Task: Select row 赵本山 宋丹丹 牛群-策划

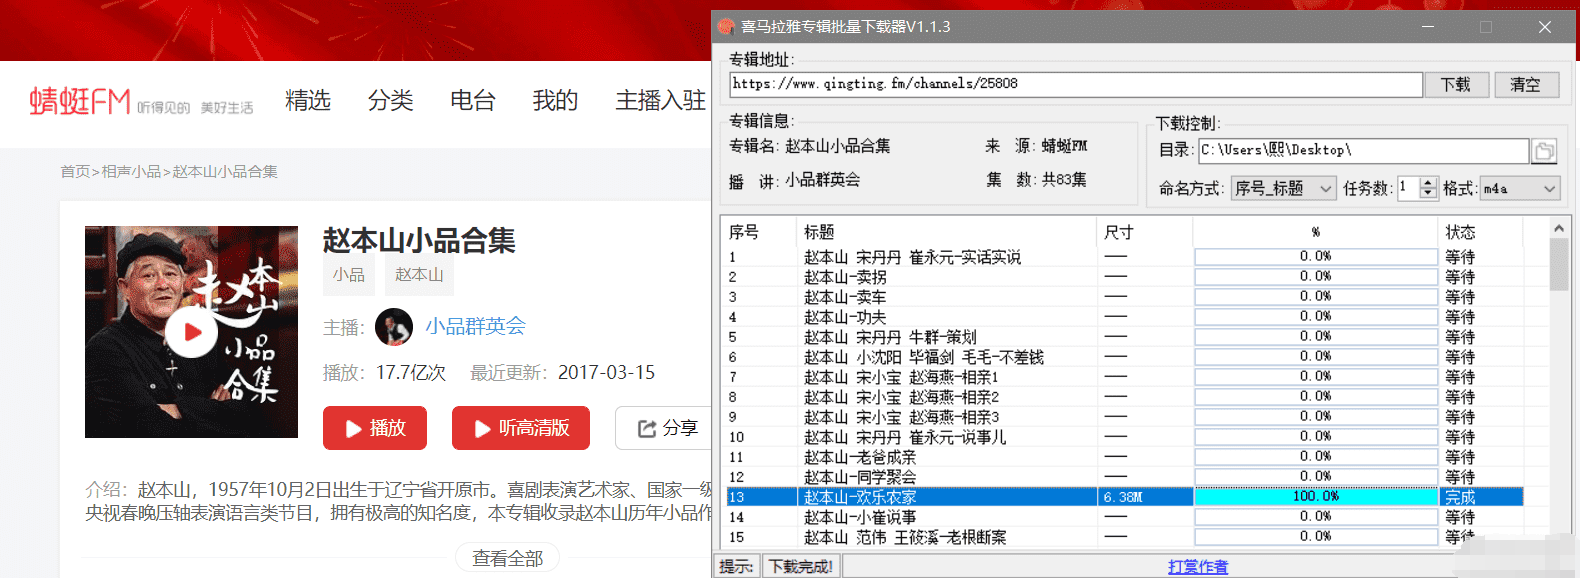Action: (x=1123, y=337)
